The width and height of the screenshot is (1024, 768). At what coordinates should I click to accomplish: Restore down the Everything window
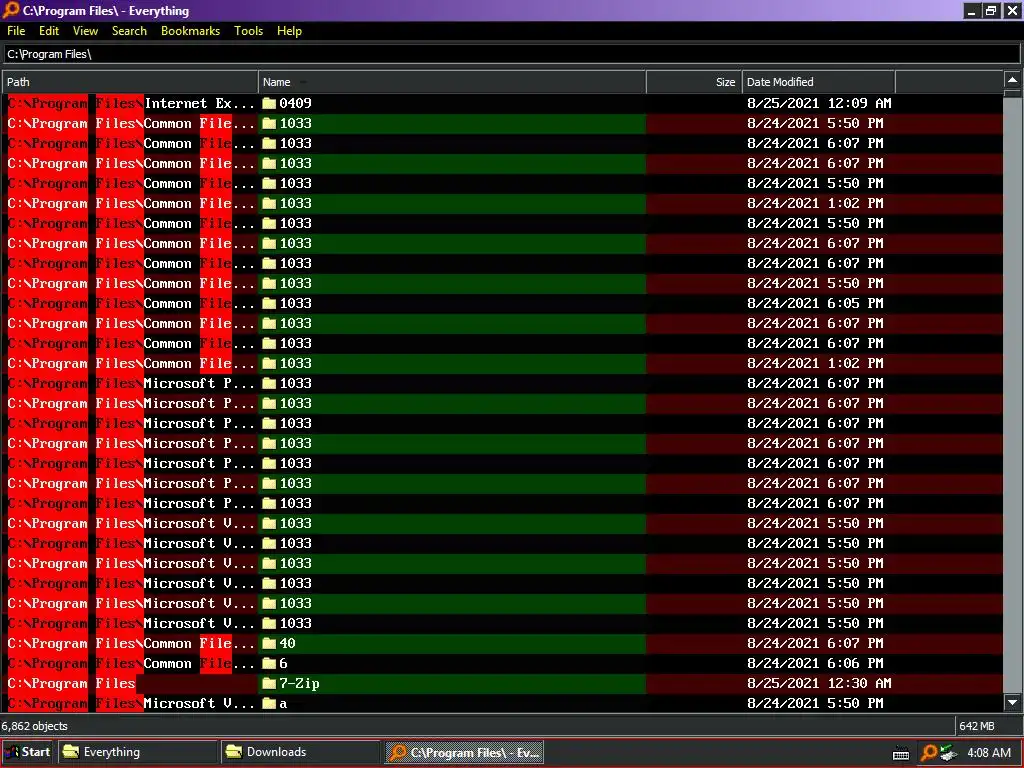tap(991, 11)
